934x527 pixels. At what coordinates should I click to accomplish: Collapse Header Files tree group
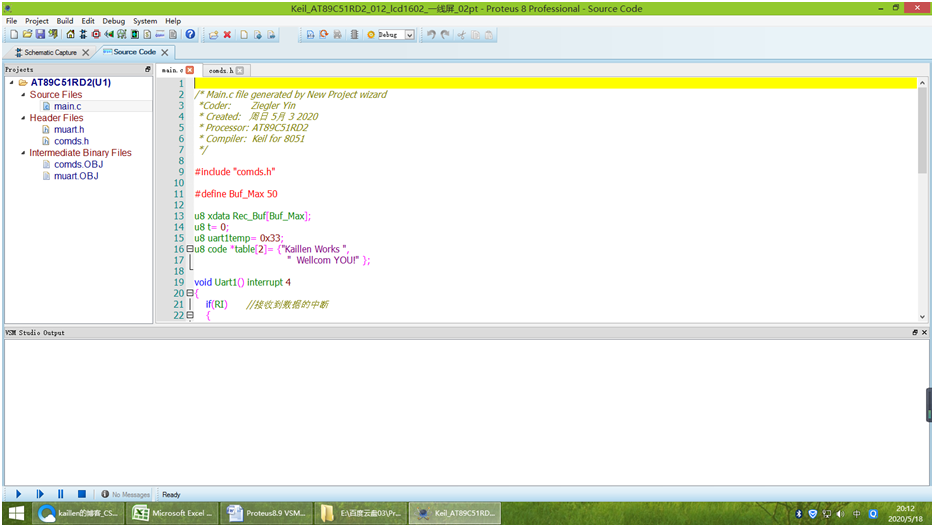click(23, 118)
